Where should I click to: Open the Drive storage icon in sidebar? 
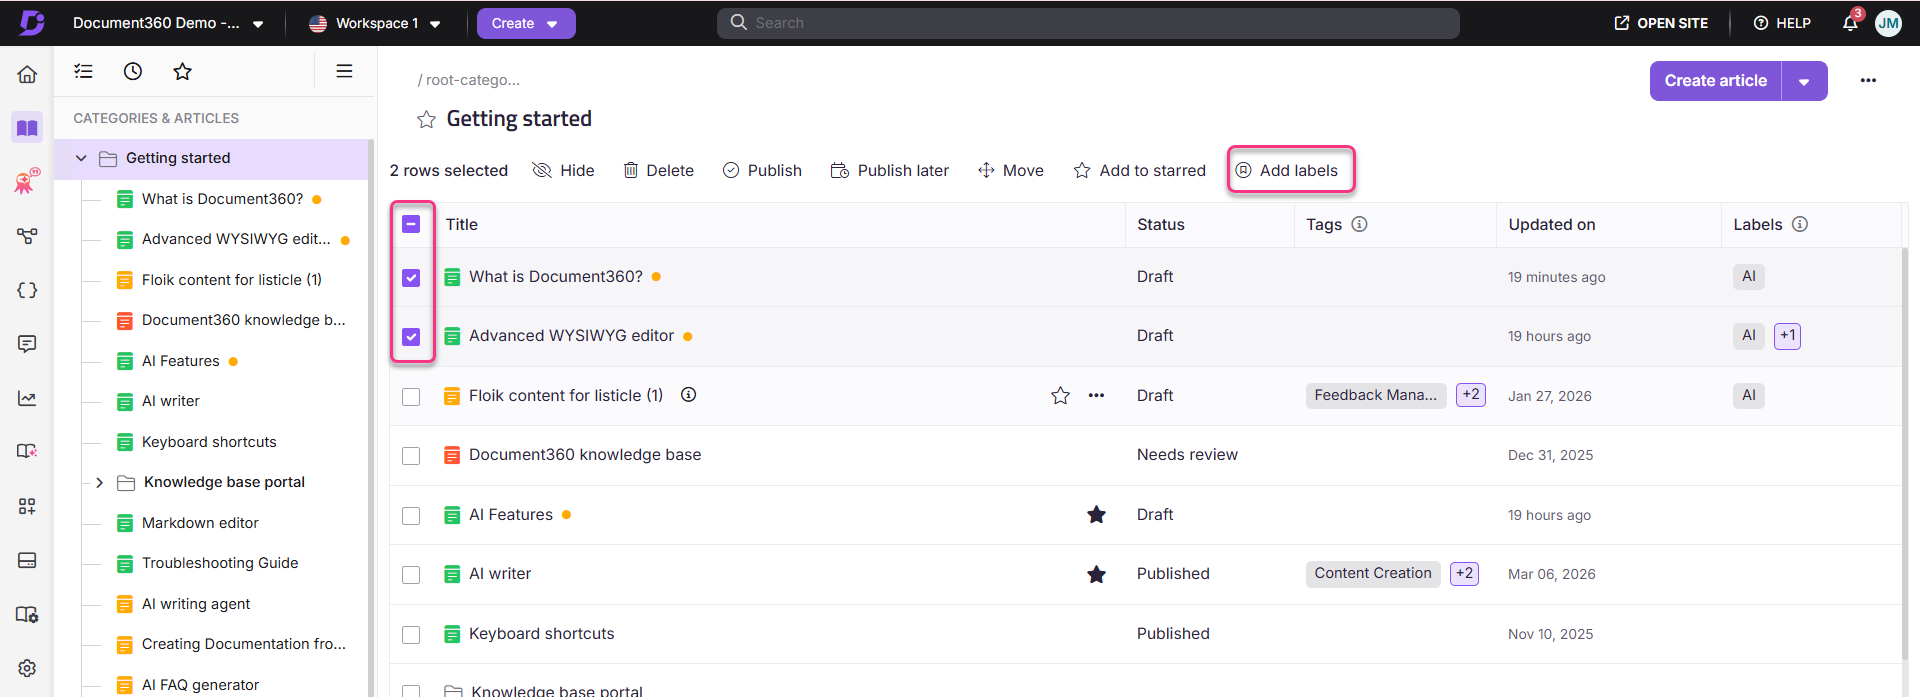27,560
